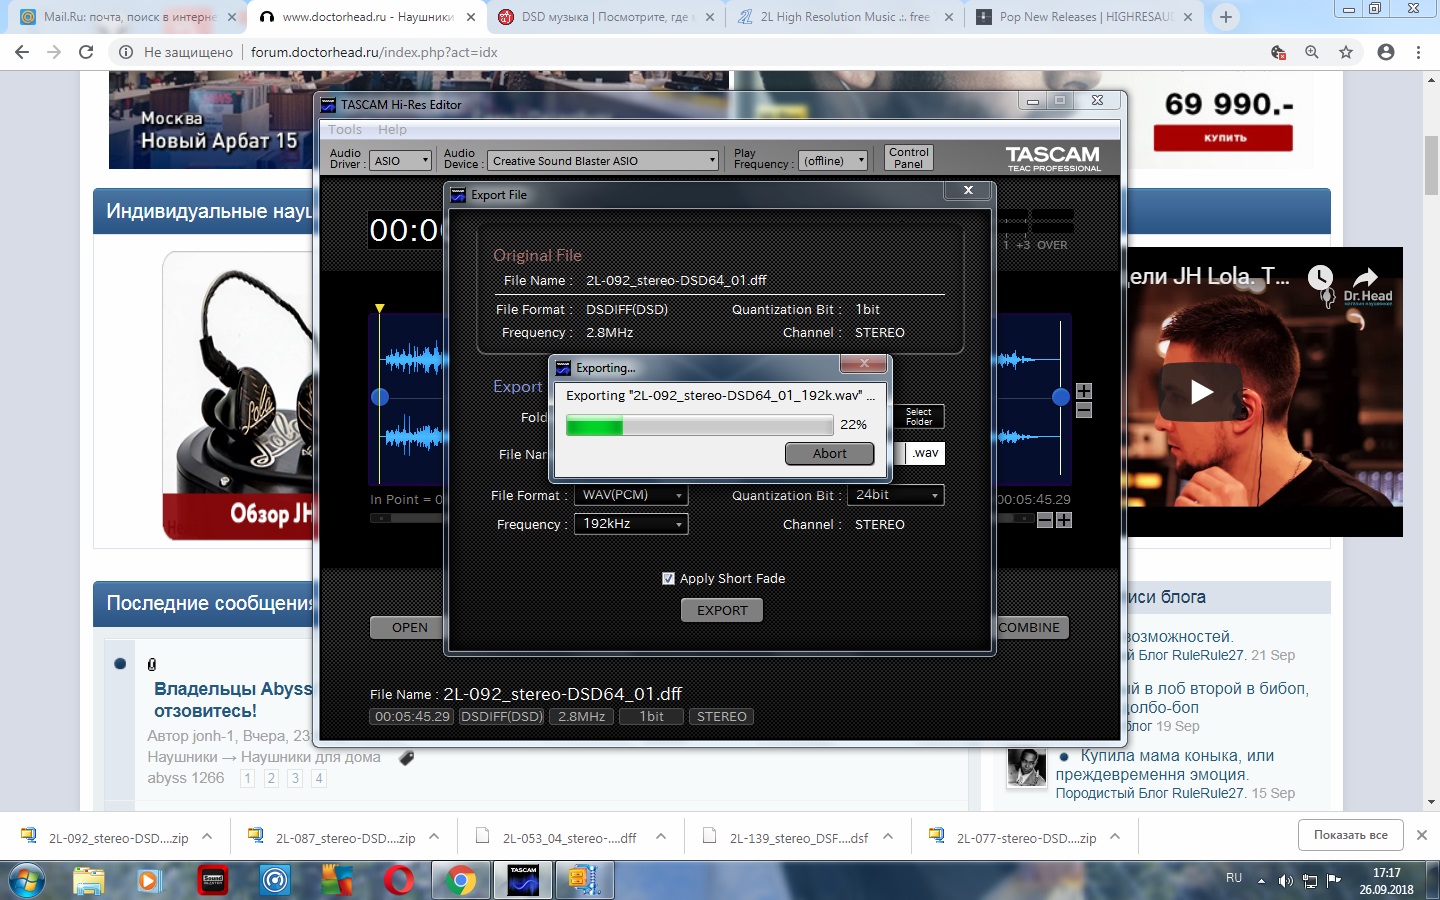
Task: Play the JH Lola YouTube video
Action: pos(1202,392)
